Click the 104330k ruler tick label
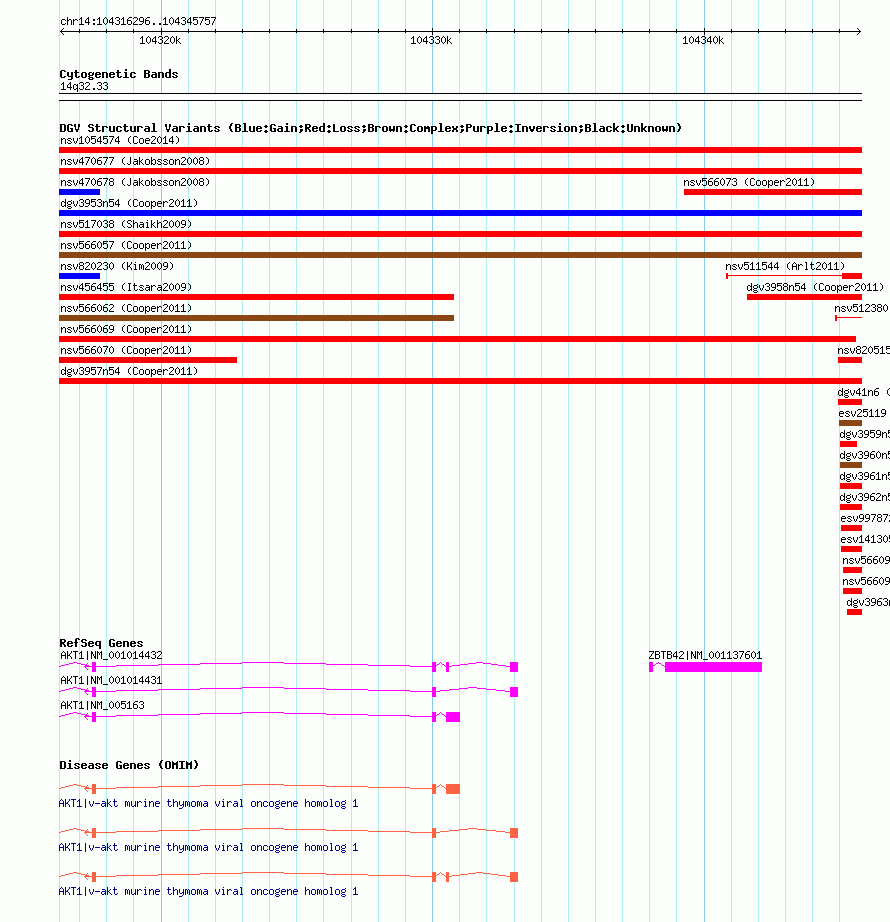The height and width of the screenshot is (922, 890). (431, 41)
